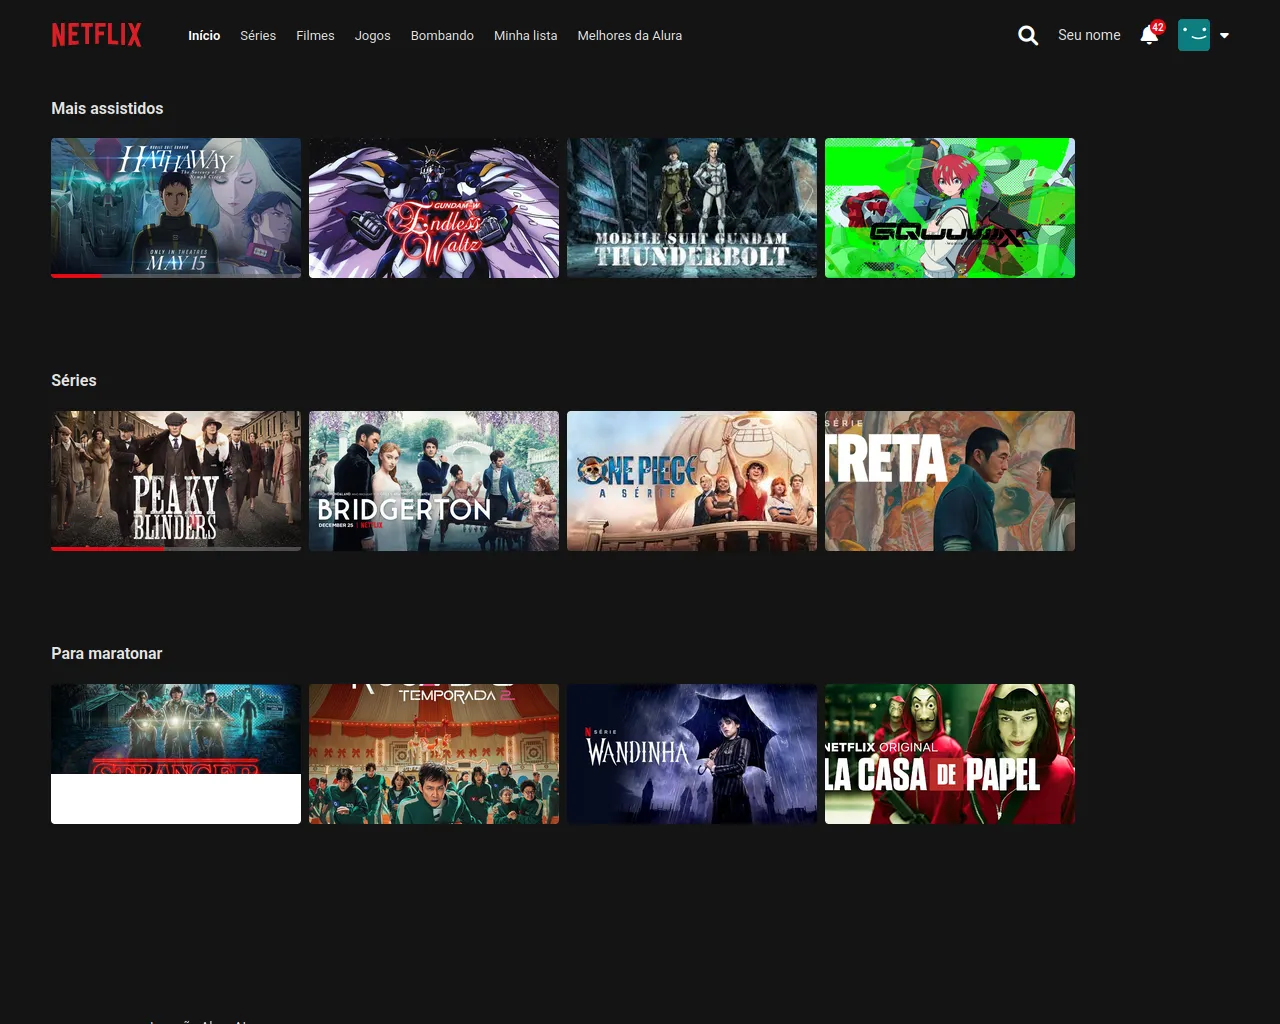Viewport: 1280px width, 1024px height.
Task: Open the Filmes menu item
Action: pyautogui.click(x=315, y=35)
